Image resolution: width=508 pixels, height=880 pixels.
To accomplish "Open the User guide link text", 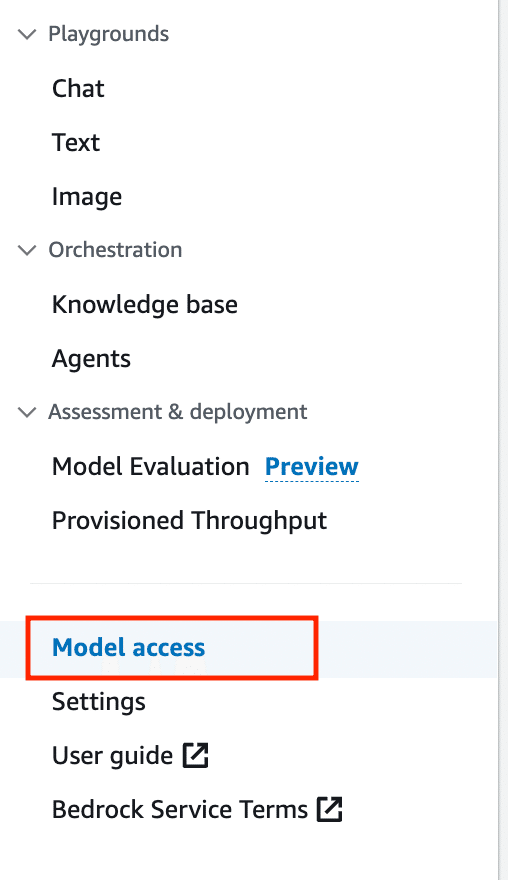I will 112,756.
